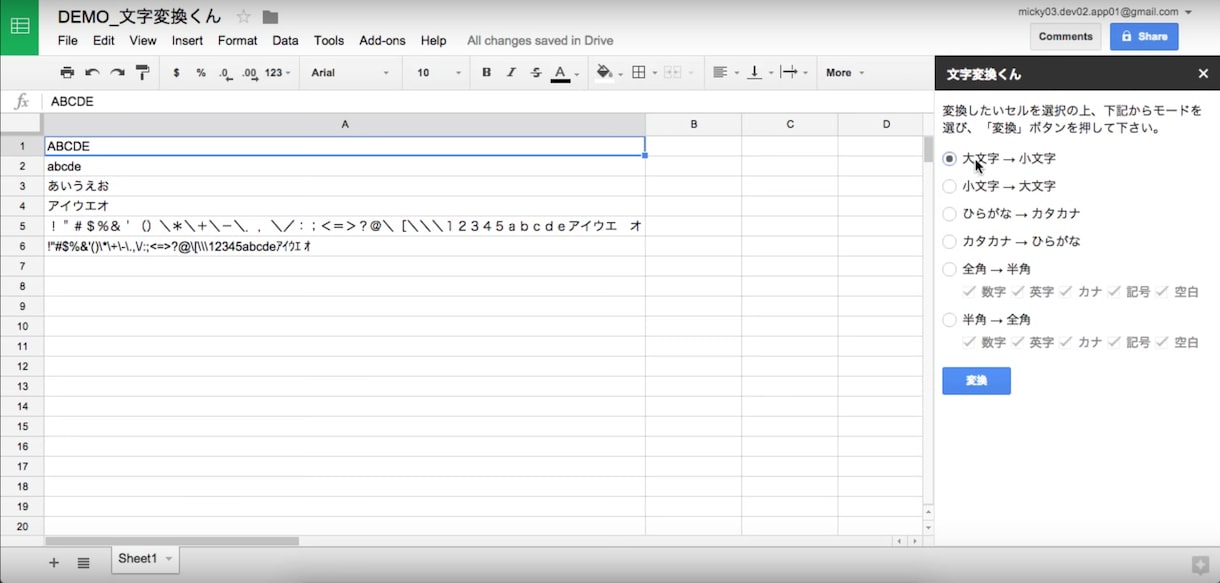Toggle bold formatting

(x=487, y=73)
